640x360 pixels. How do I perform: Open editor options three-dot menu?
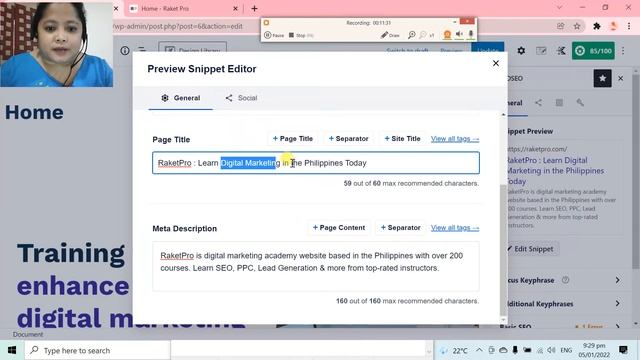pyautogui.click(x=623, y=51)
